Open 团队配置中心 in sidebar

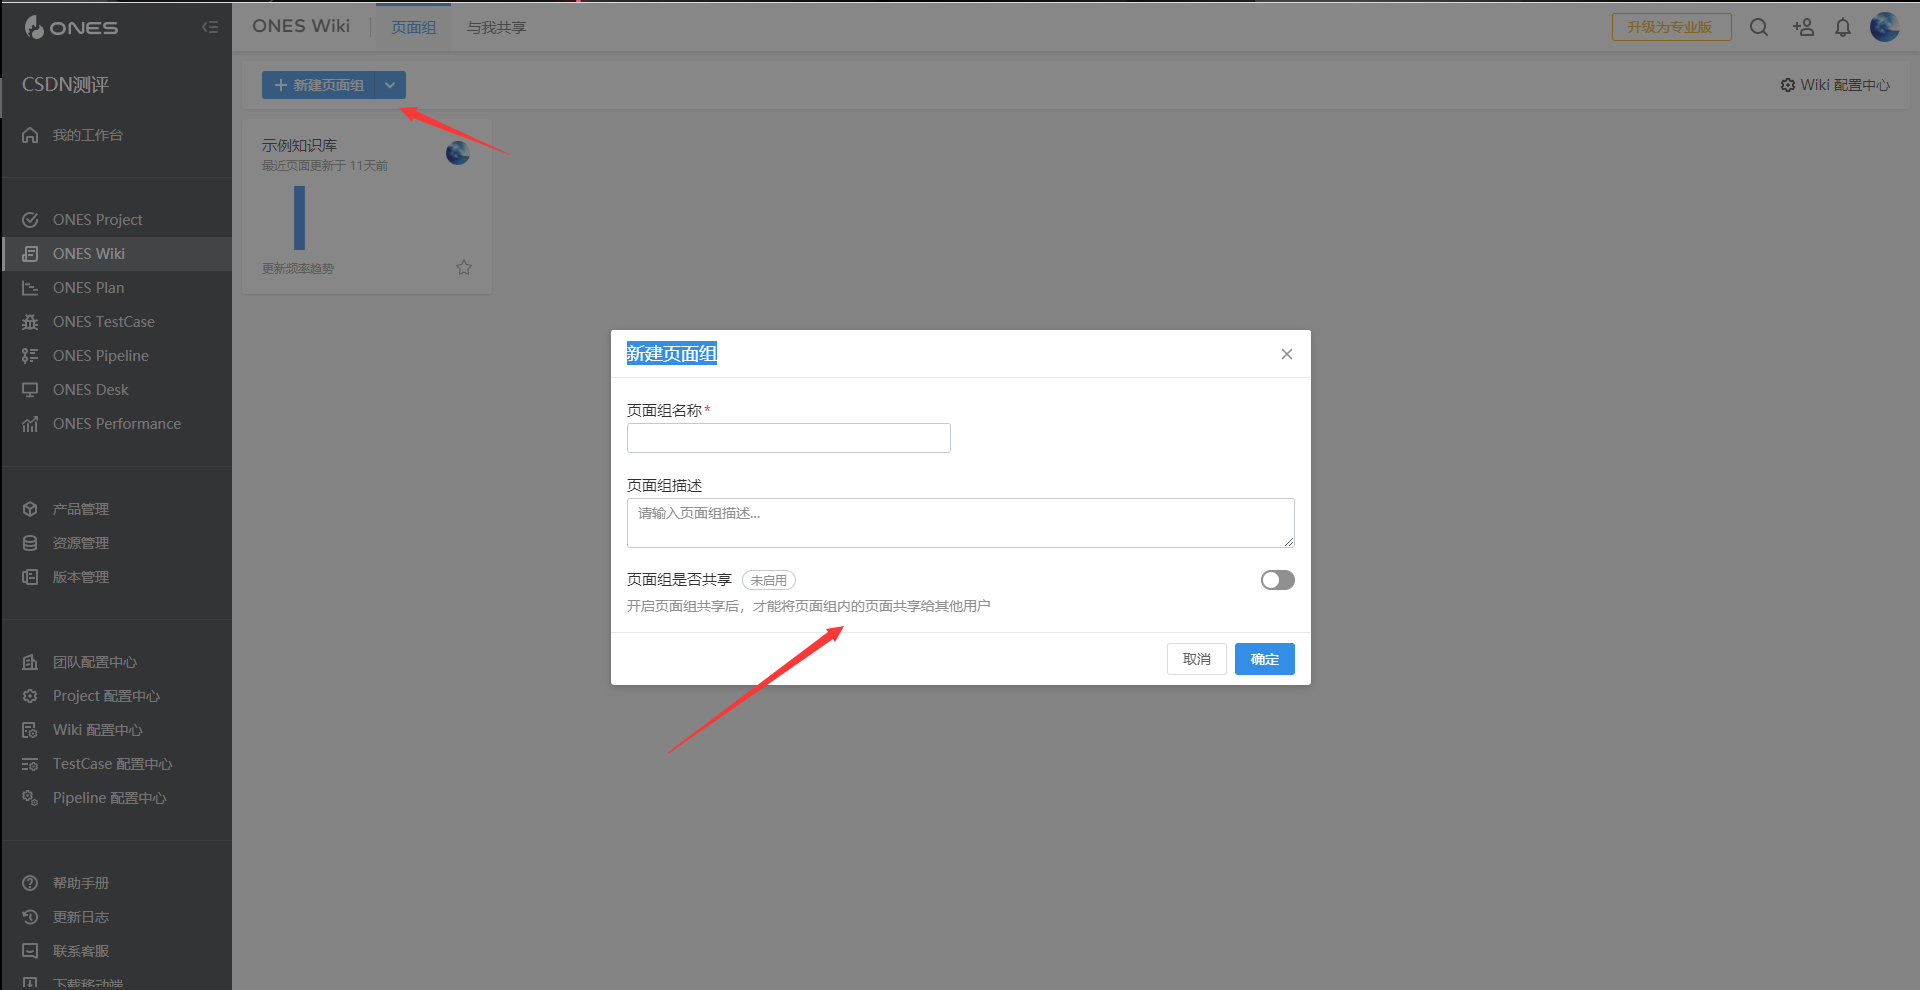tap(117, 662)
